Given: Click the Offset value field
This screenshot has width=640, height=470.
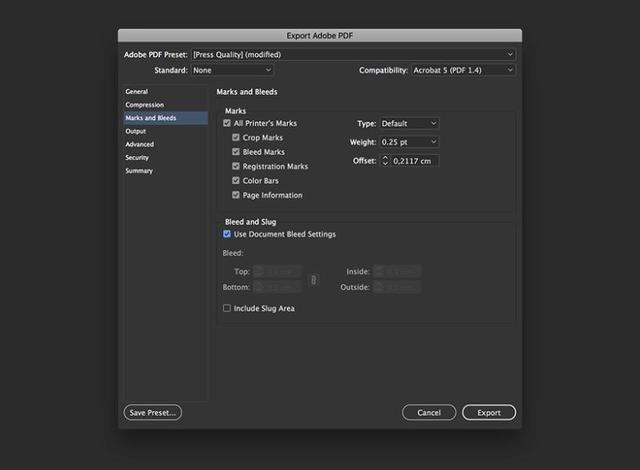Looking at the screenshot, I should 415,161.
